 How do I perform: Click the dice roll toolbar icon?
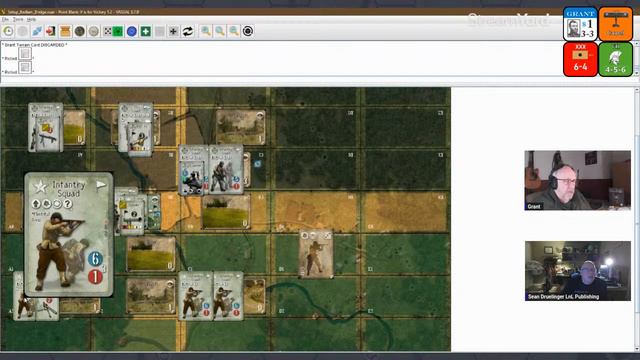[107, 31]
